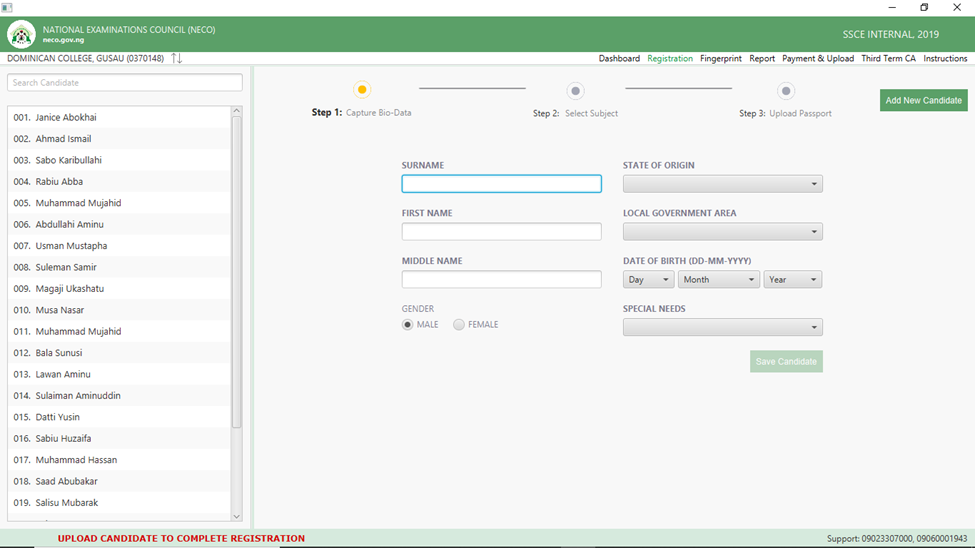Click the candidate list scrollbar down arrow

(x=237, y=516)
